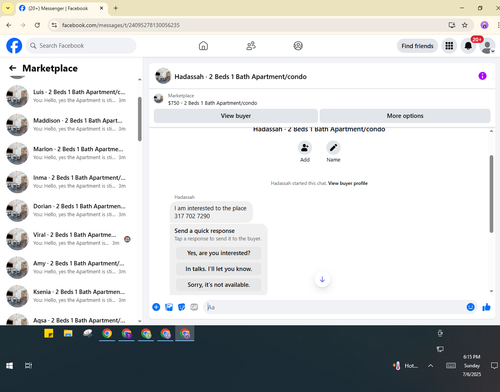Open the account profile avatar menu
Image resolution: width=500 pixels, height=392 pixels.
487,46
